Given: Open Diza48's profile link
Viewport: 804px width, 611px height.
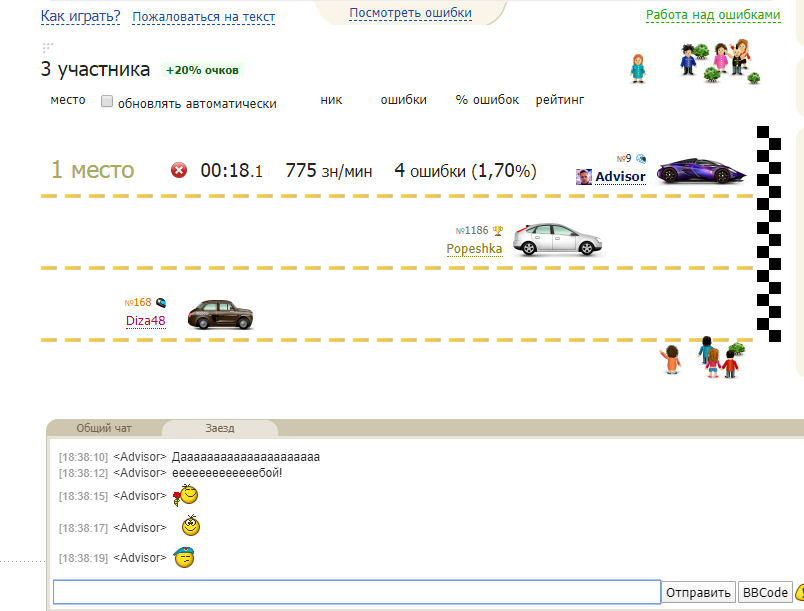Looking at the screenshot, I should point(146,321).
